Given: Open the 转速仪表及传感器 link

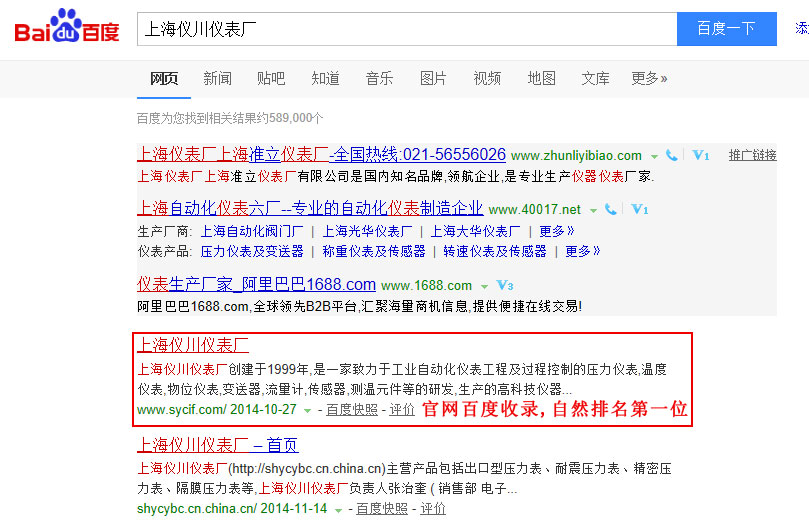Looking at the screenshot, I should tap(495, 251).
